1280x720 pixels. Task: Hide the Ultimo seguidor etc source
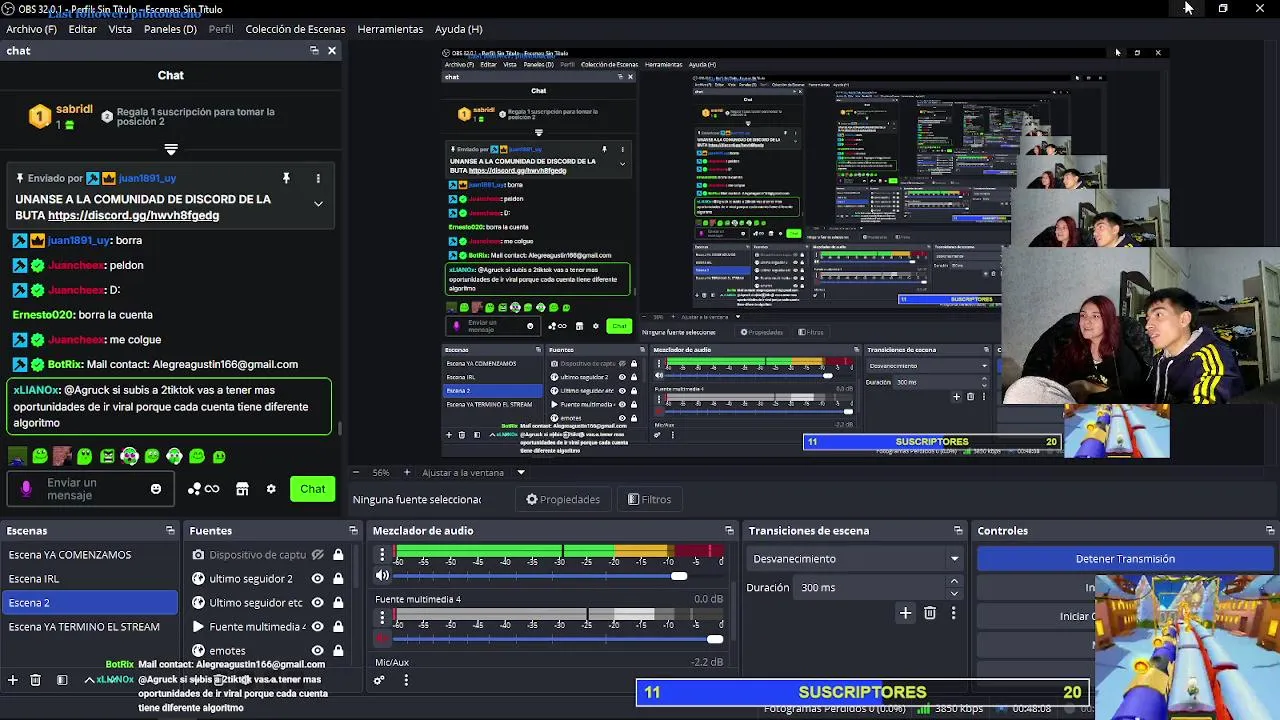click(317, 603)
